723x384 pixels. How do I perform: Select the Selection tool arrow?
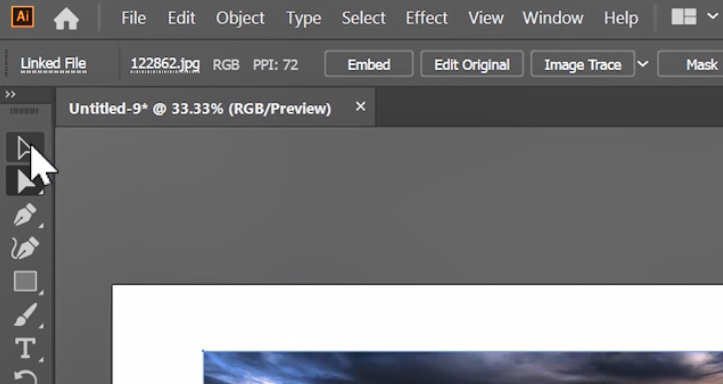coord(25,148)
